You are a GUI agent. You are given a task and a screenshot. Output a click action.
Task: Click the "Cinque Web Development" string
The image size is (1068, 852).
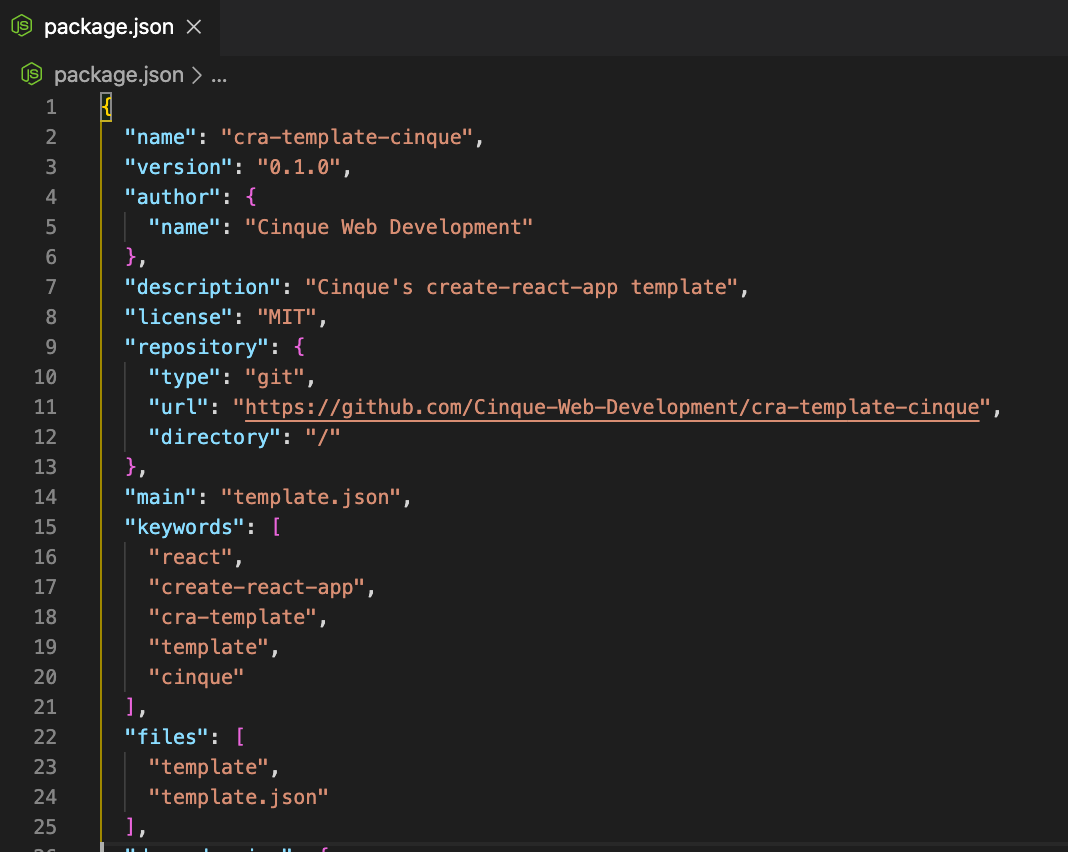pyautogui.click(x=389, y=227)
